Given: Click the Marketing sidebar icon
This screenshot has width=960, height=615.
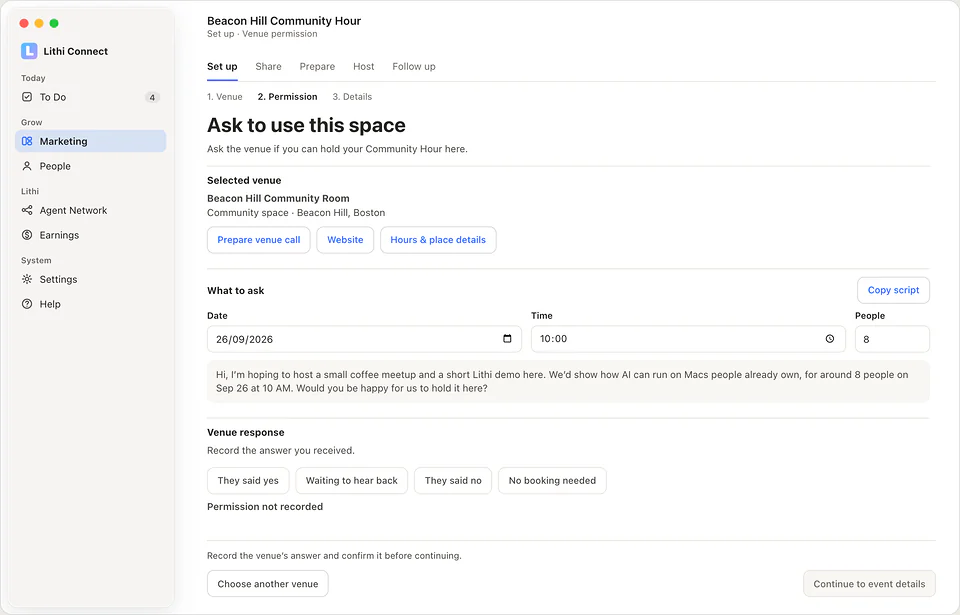Looking at the screenshot, I should [27, 141].
